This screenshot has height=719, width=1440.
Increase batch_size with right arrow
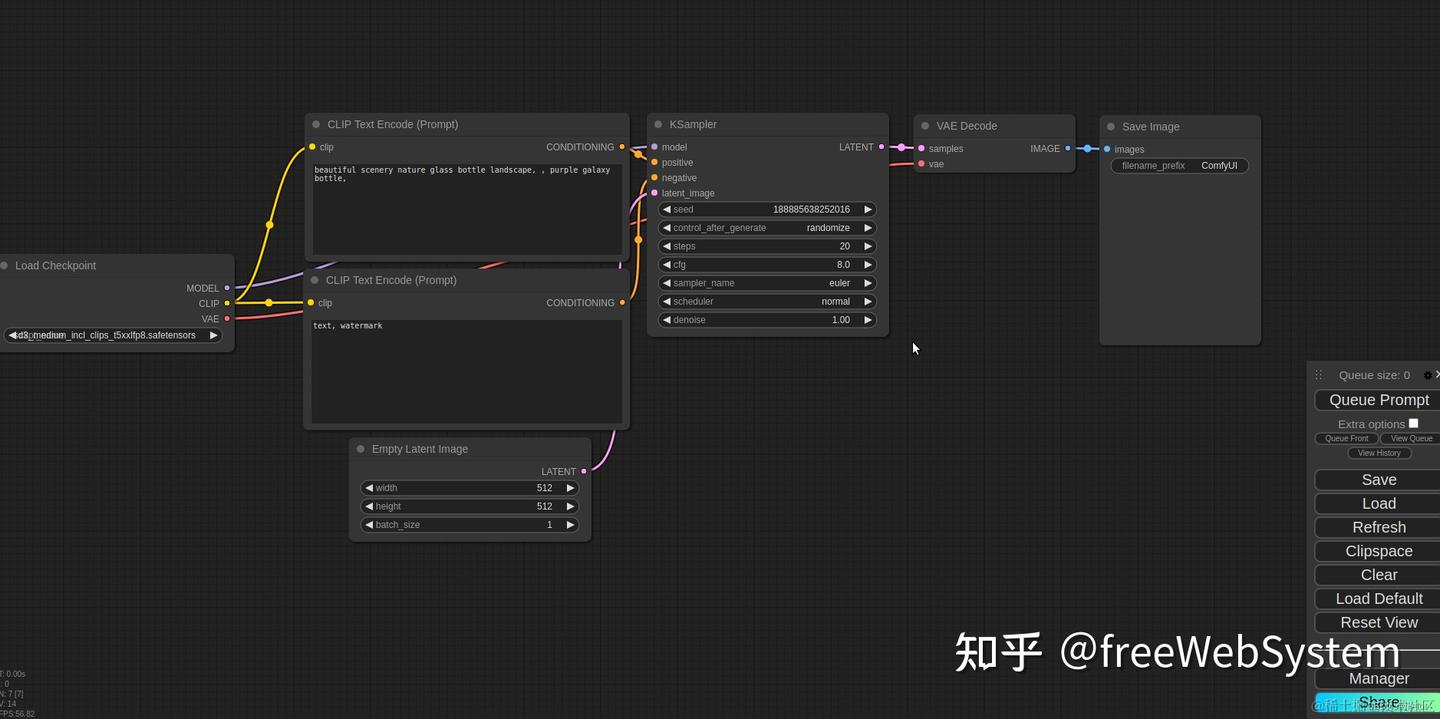pyautogui.click(x=570, y=525)
